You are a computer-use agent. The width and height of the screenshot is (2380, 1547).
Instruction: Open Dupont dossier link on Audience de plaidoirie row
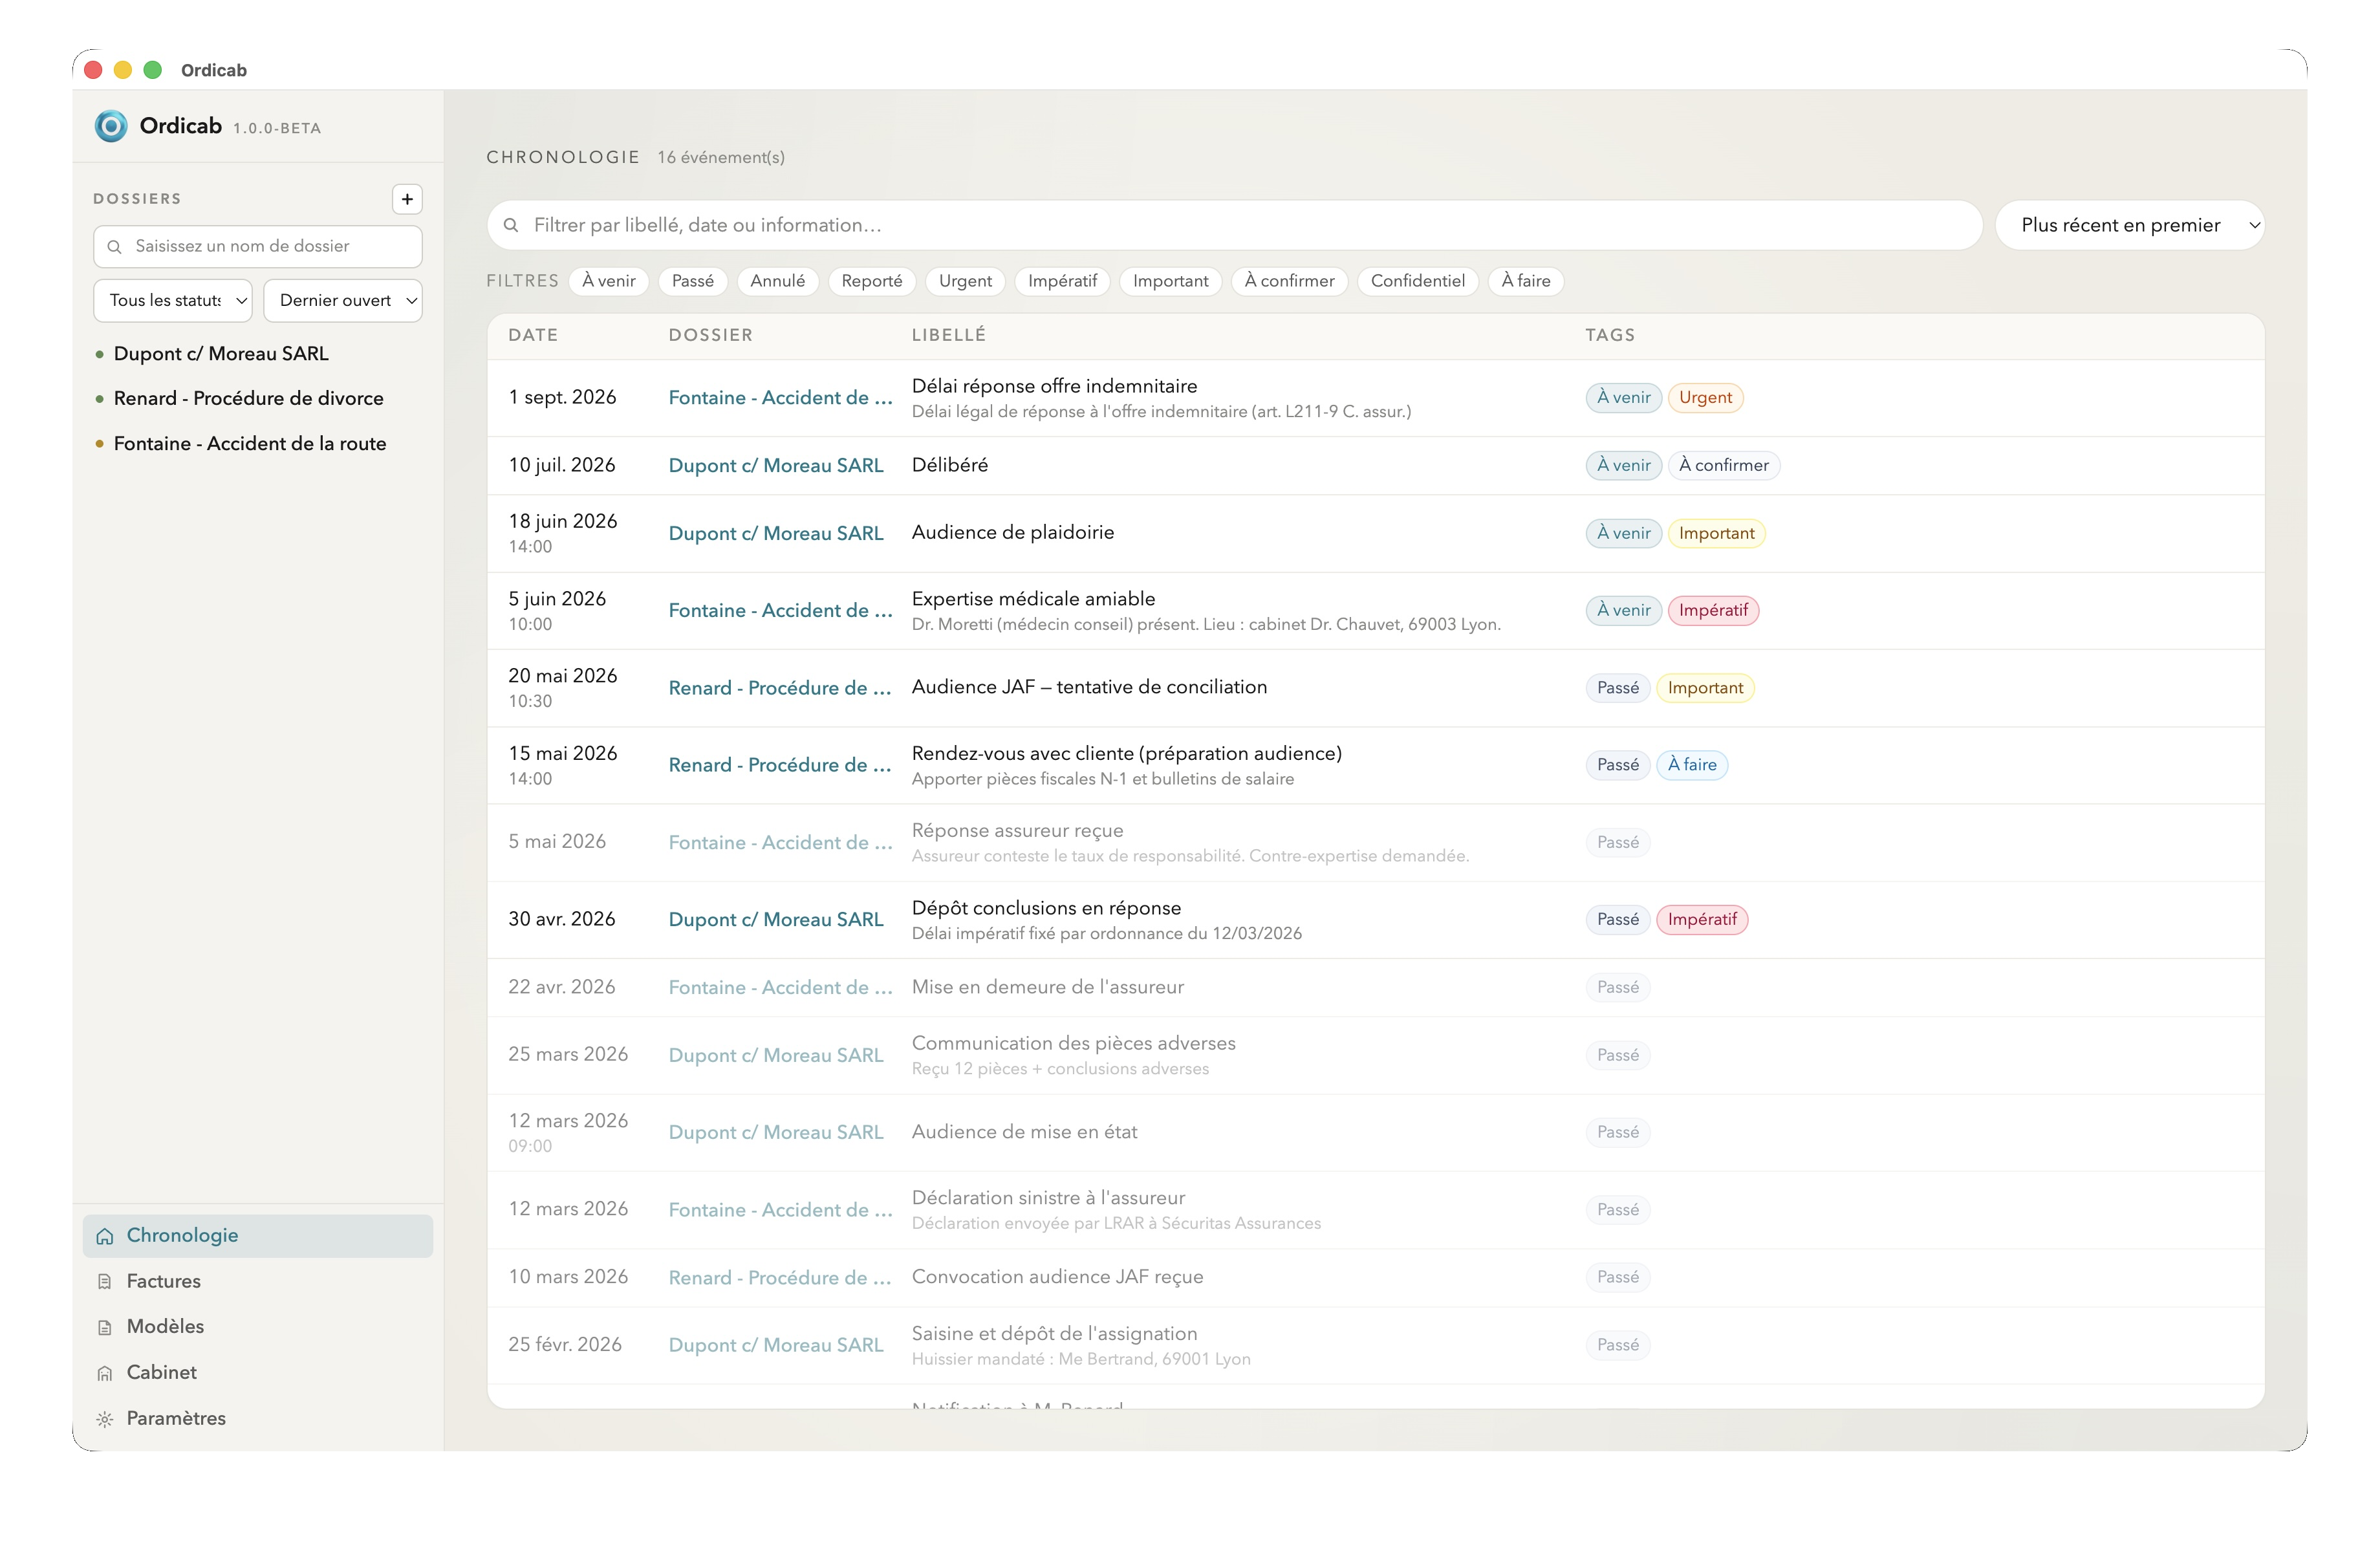(x=776, y=534)
